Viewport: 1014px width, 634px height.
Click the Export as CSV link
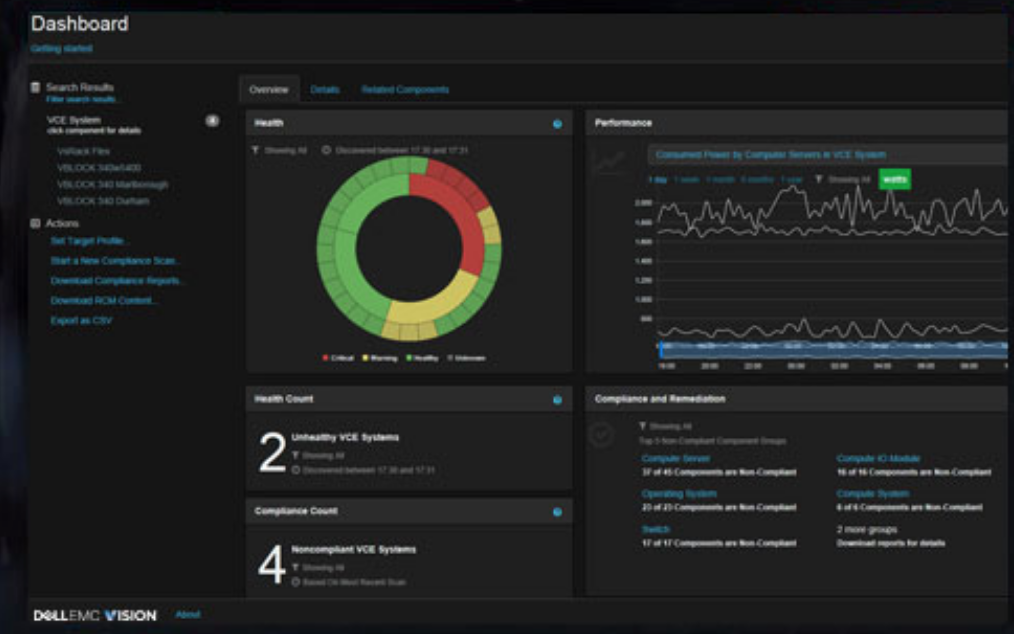point(81,321)
